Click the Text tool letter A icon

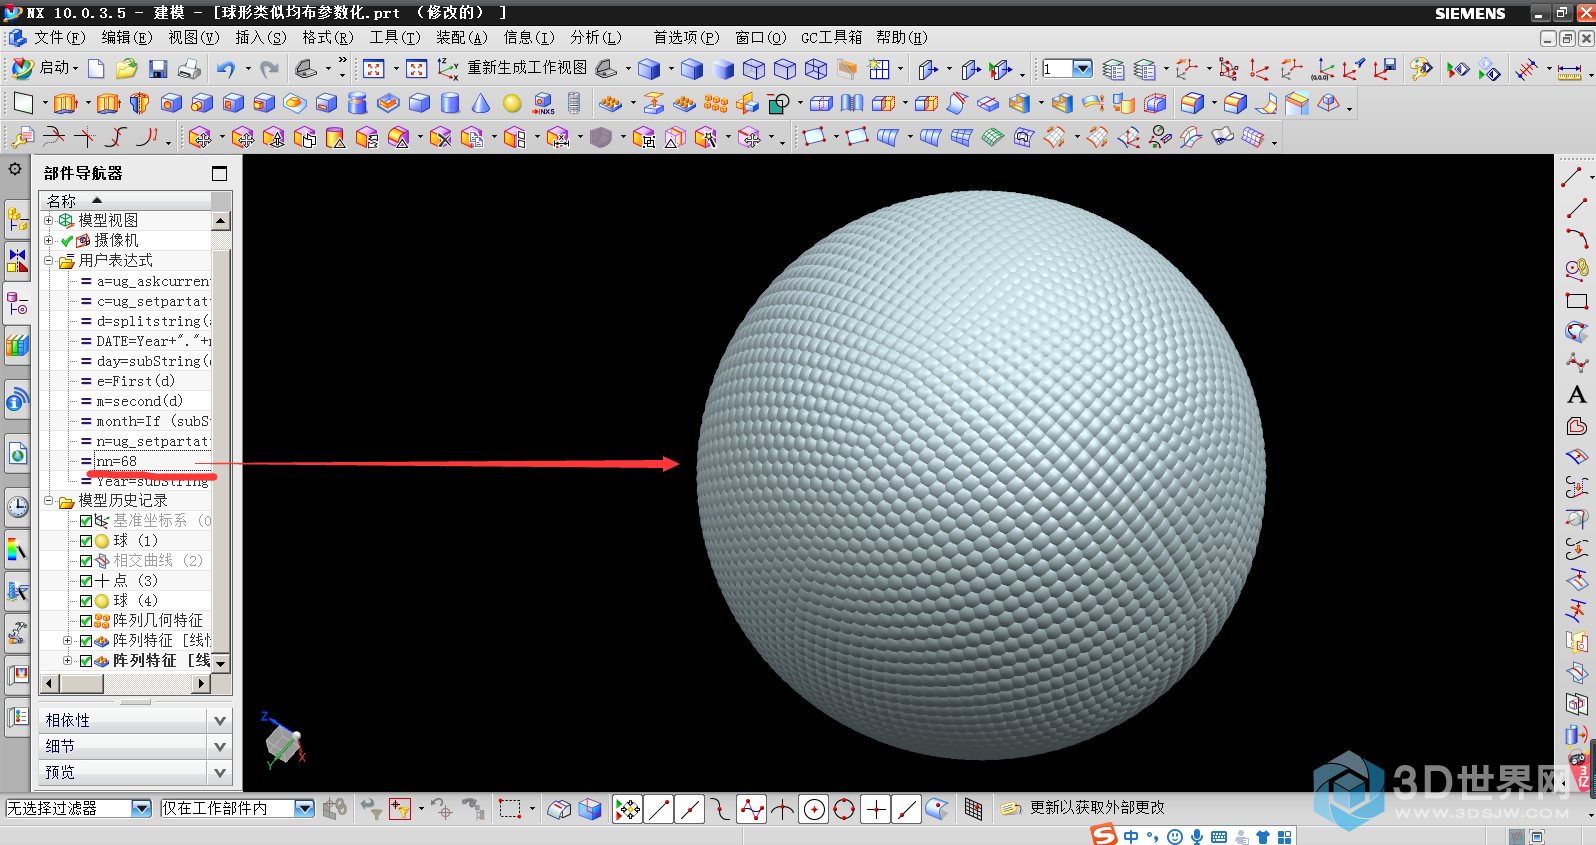point(1576,394)
